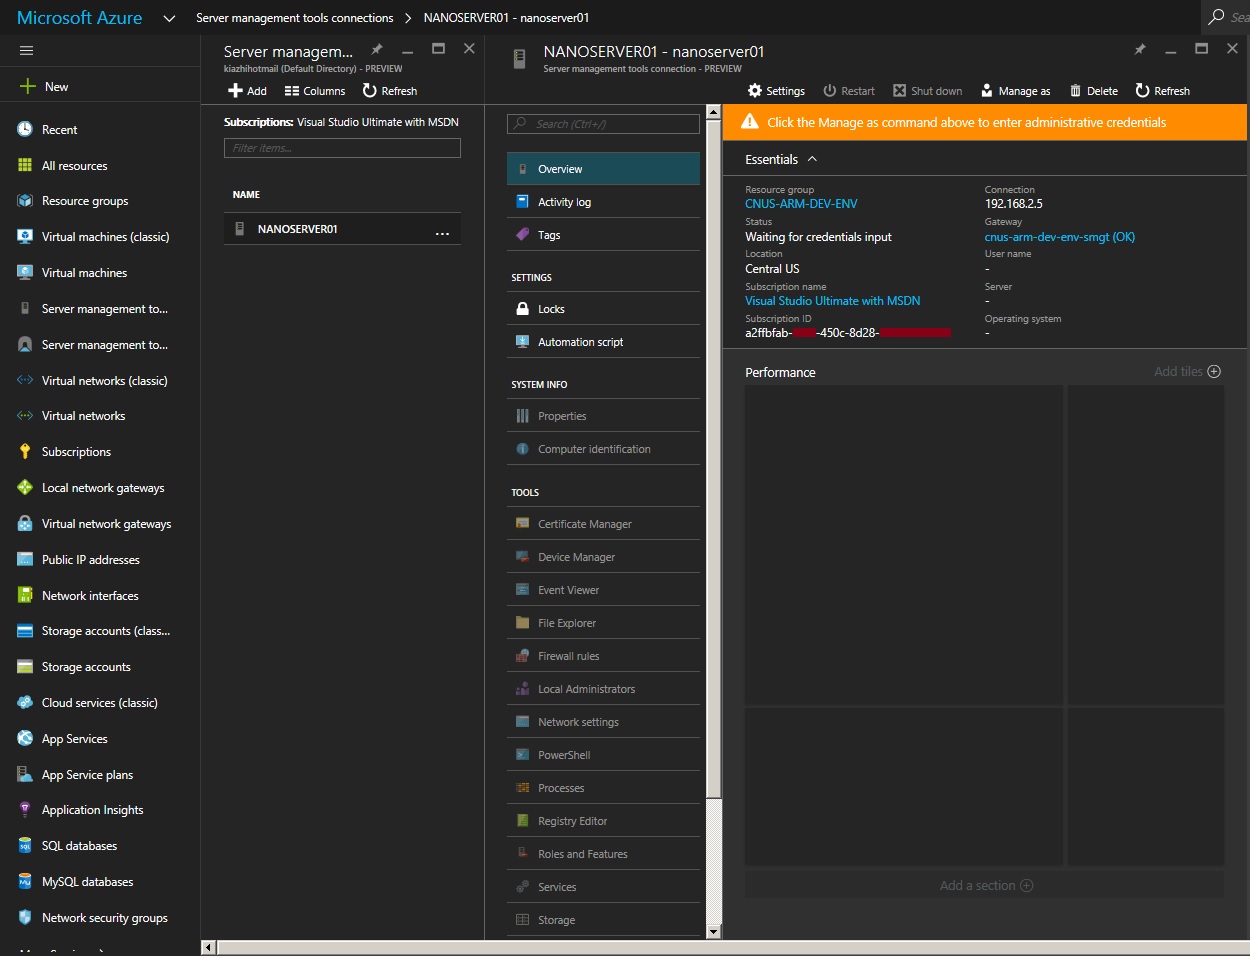Select the Overview menu item
Viewport: 1250px width, 956px height.
coord(603,169)
